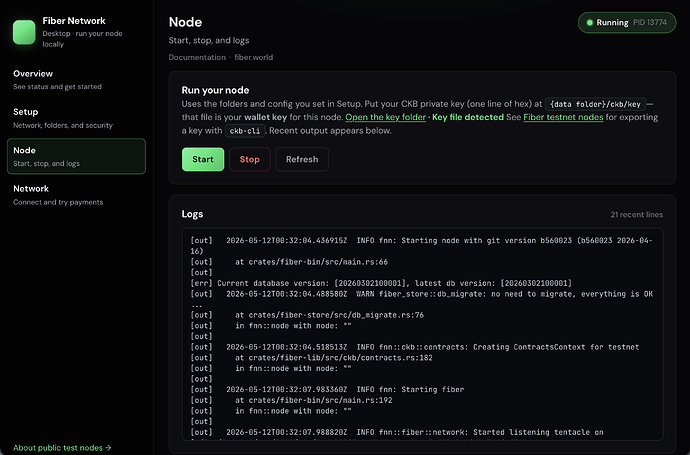Click log line at crates/fiber-bin/src/main.rs:66
This screenshot has width=690, height=455.
[x=289, y=262]
